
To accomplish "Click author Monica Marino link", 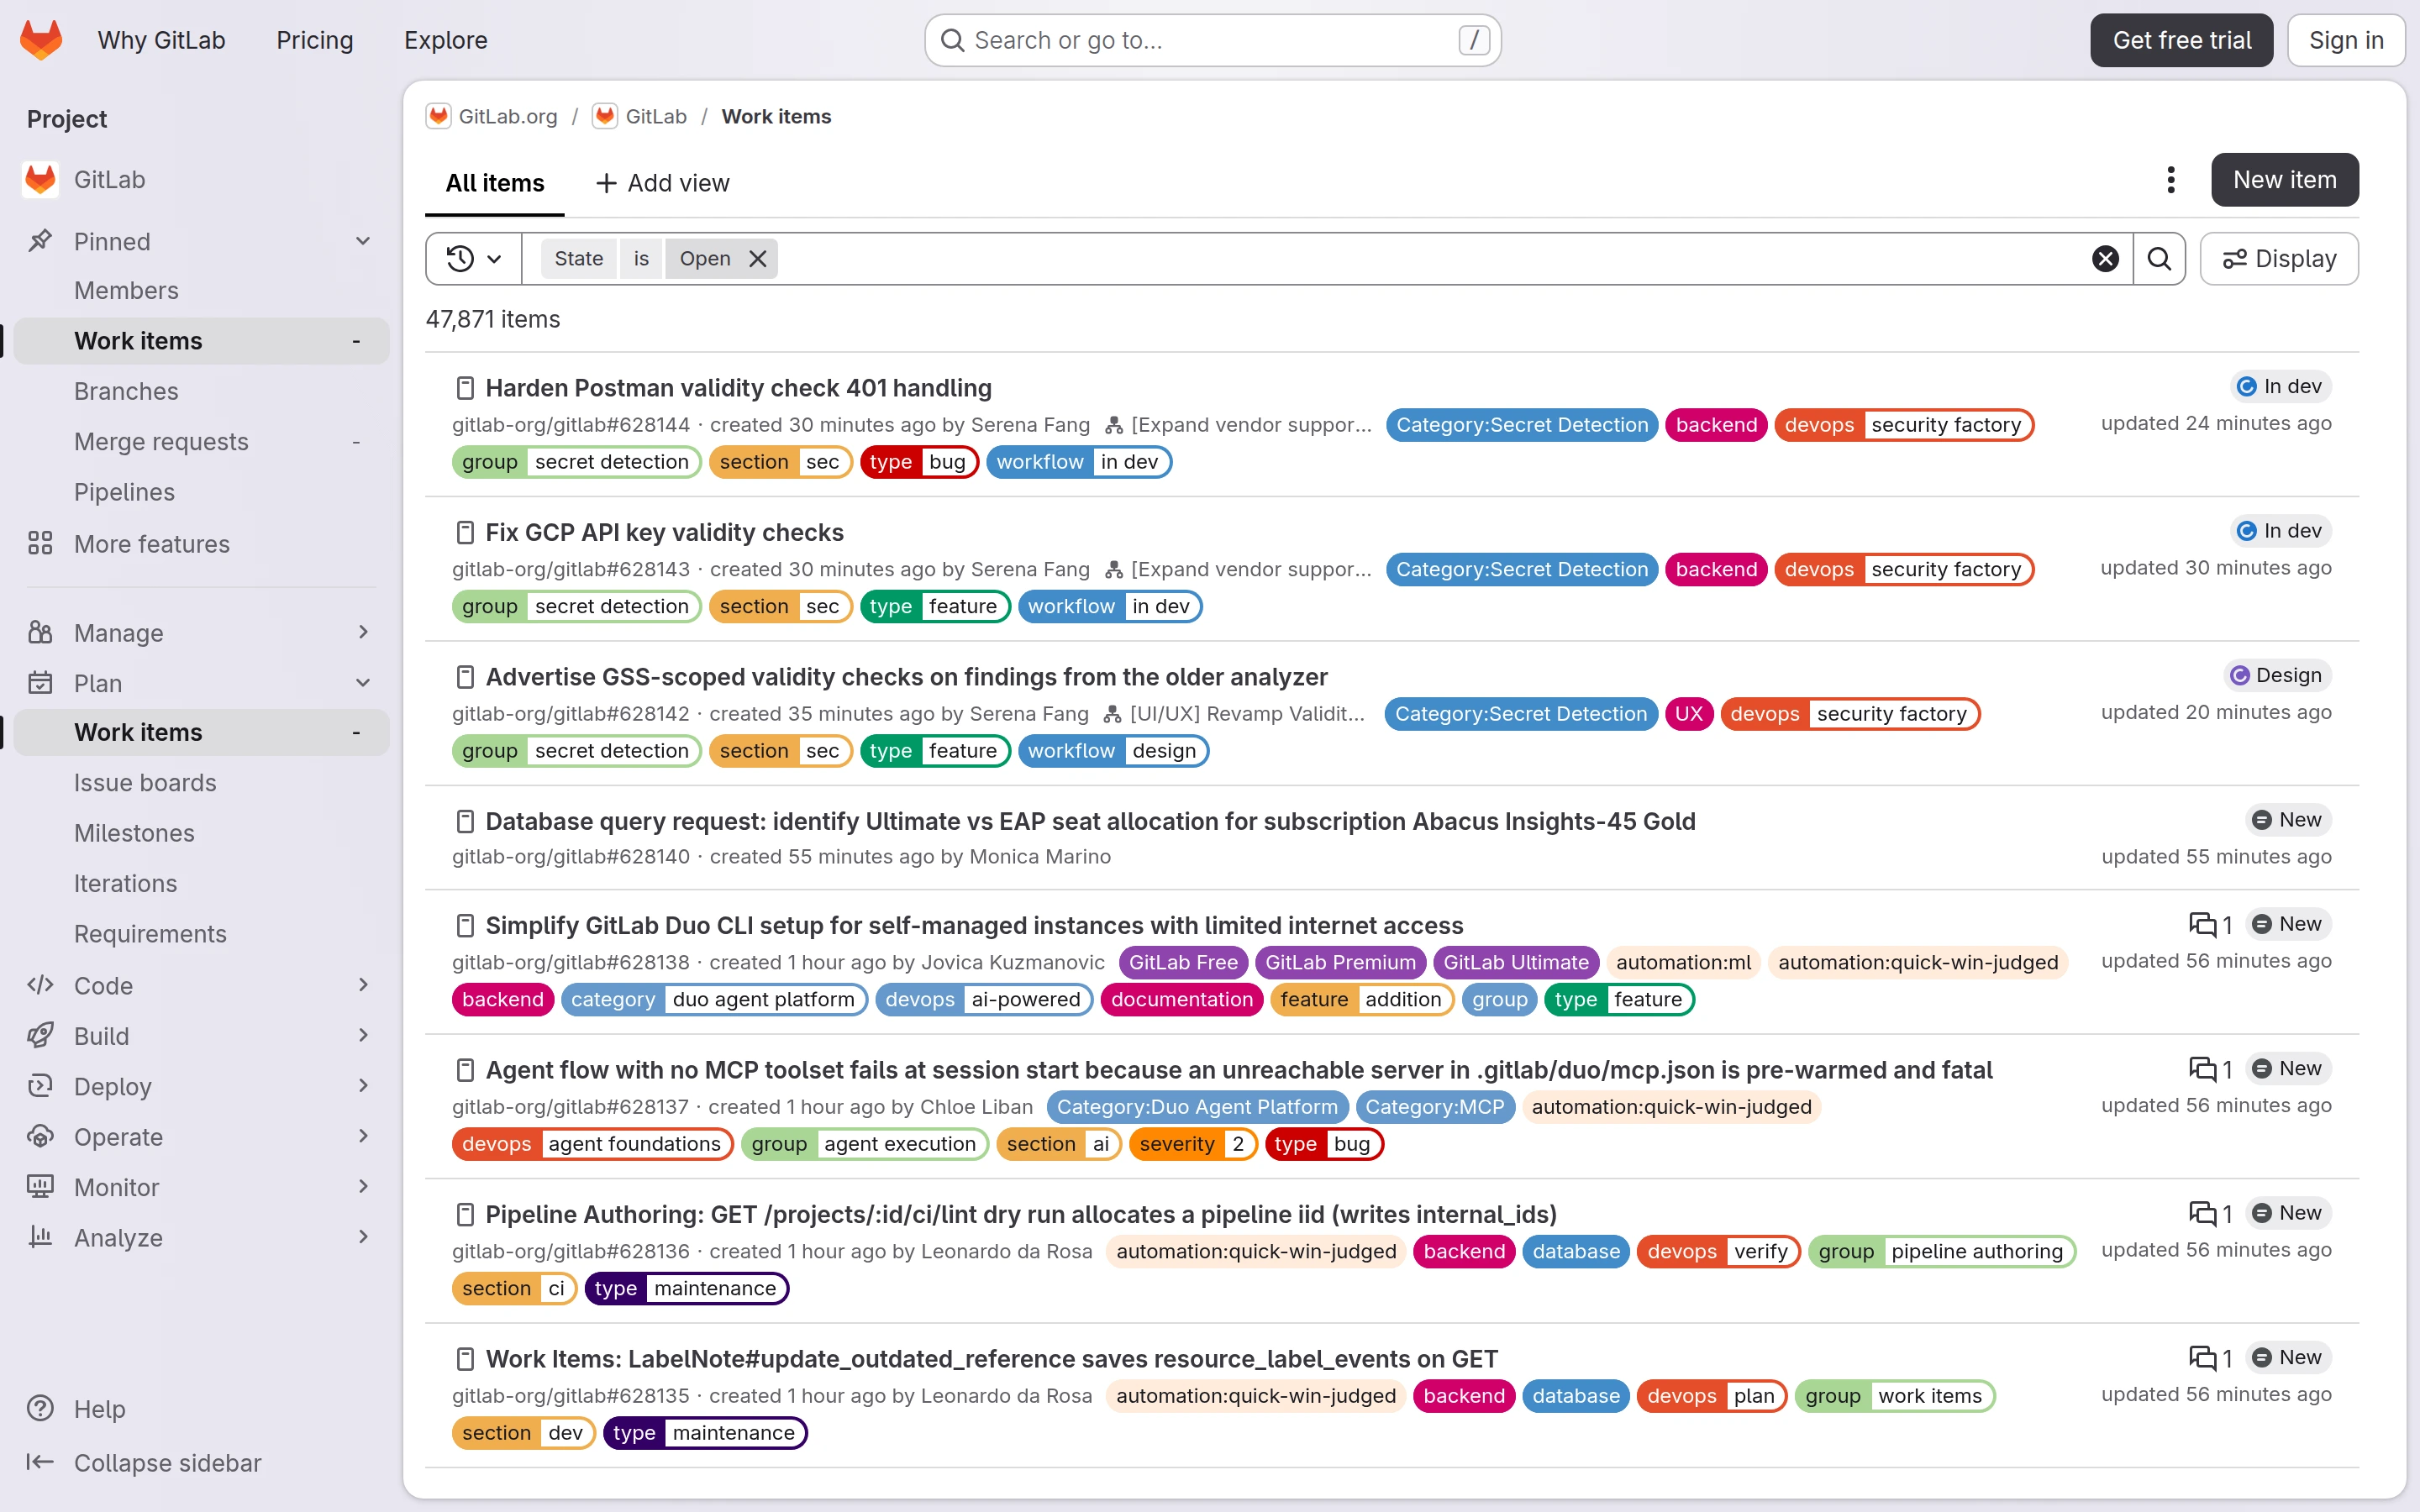I will click(1040, 857).
